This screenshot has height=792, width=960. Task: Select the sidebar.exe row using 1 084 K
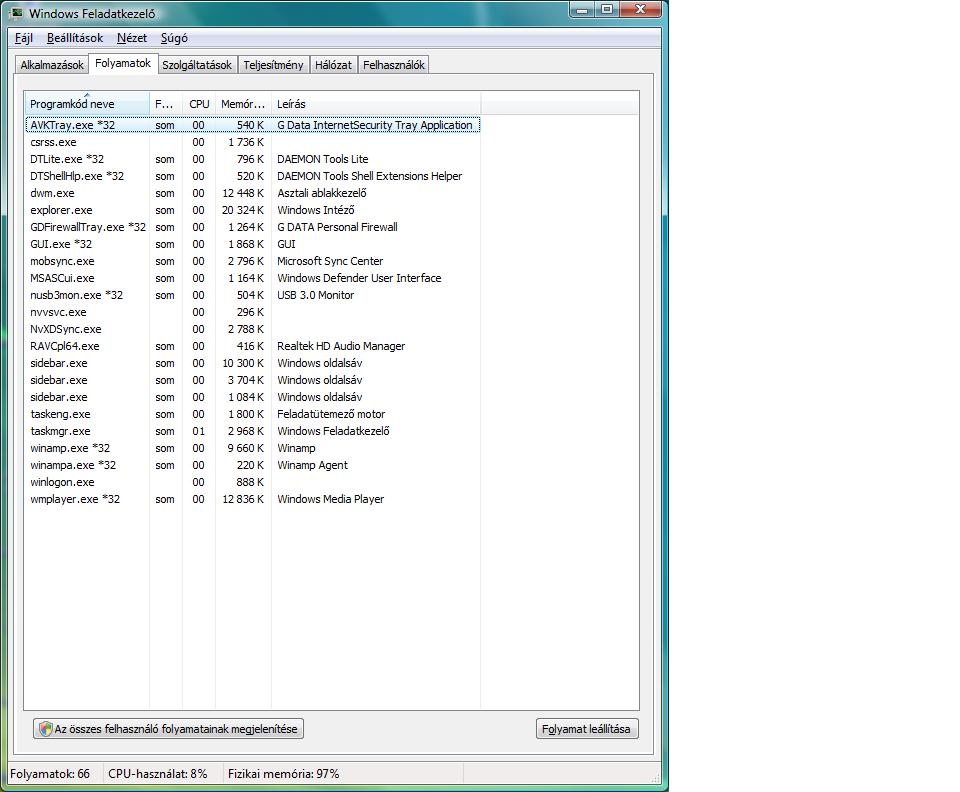point(252,397)
